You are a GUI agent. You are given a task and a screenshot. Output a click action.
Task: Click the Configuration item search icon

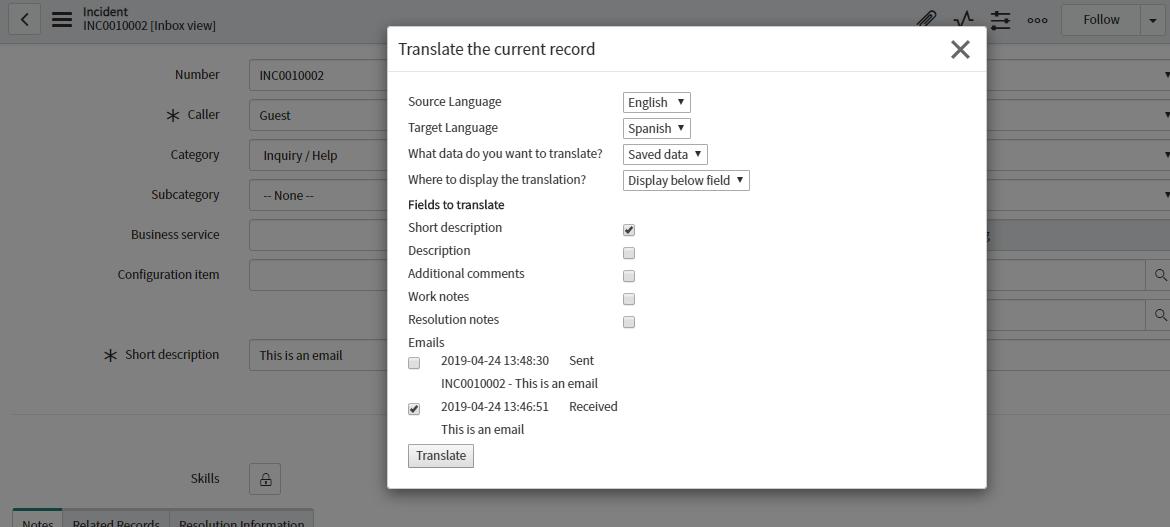[x=1160, y=275]
